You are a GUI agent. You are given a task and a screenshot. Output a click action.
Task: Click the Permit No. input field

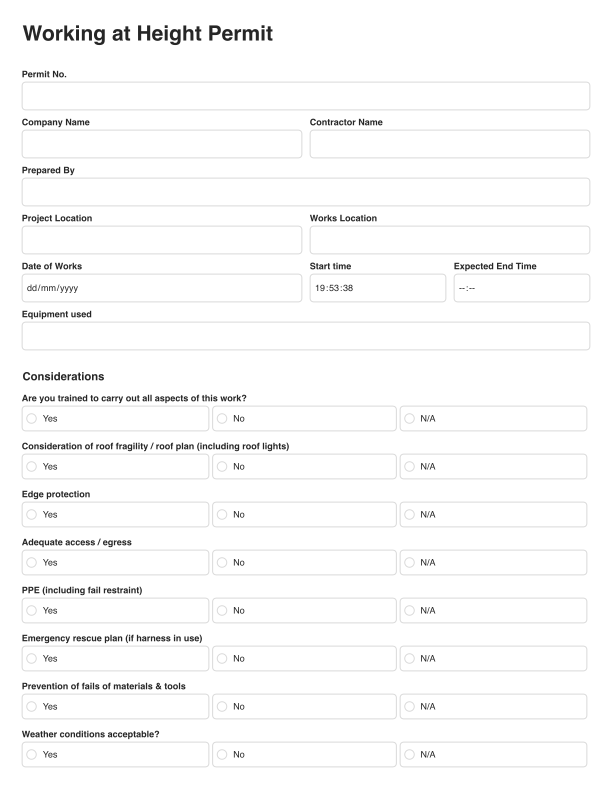tap(305, 96)
